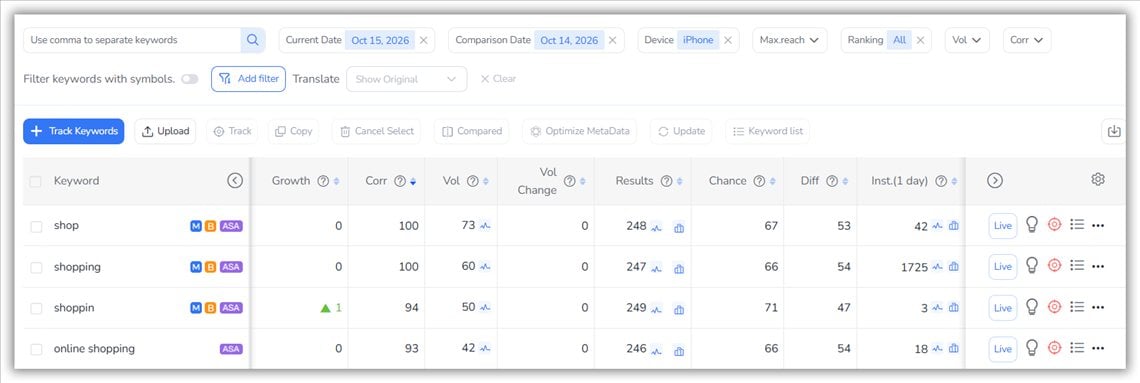The height and width of the screenshot is (383, 1140).
Task: Remove the Comparison Date filter
Action: (x=612, y=40)
